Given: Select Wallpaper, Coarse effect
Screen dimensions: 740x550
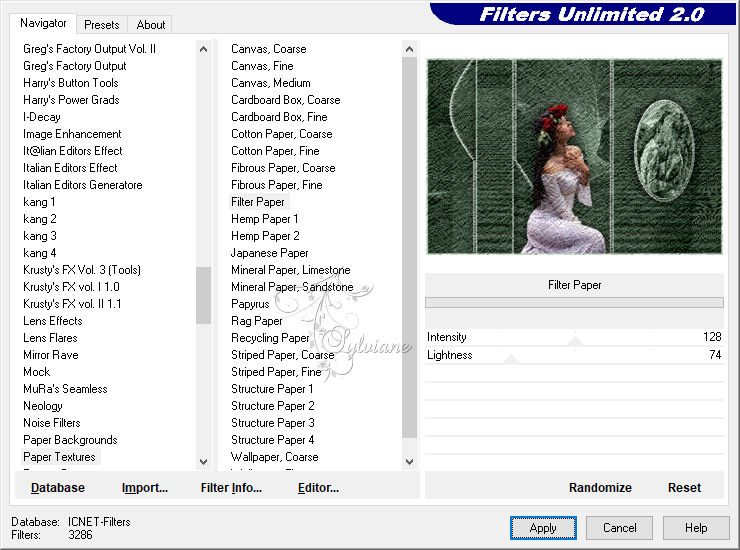Looking at the screenshot, I should tap(274, 457).
